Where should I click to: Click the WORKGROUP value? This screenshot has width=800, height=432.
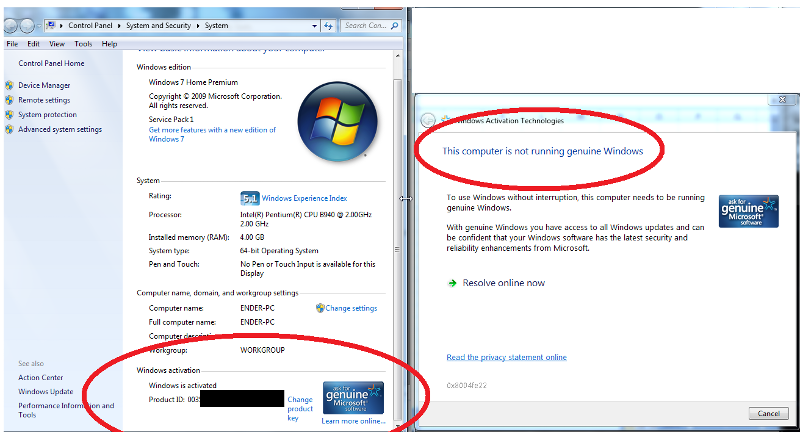coord(262,350)
